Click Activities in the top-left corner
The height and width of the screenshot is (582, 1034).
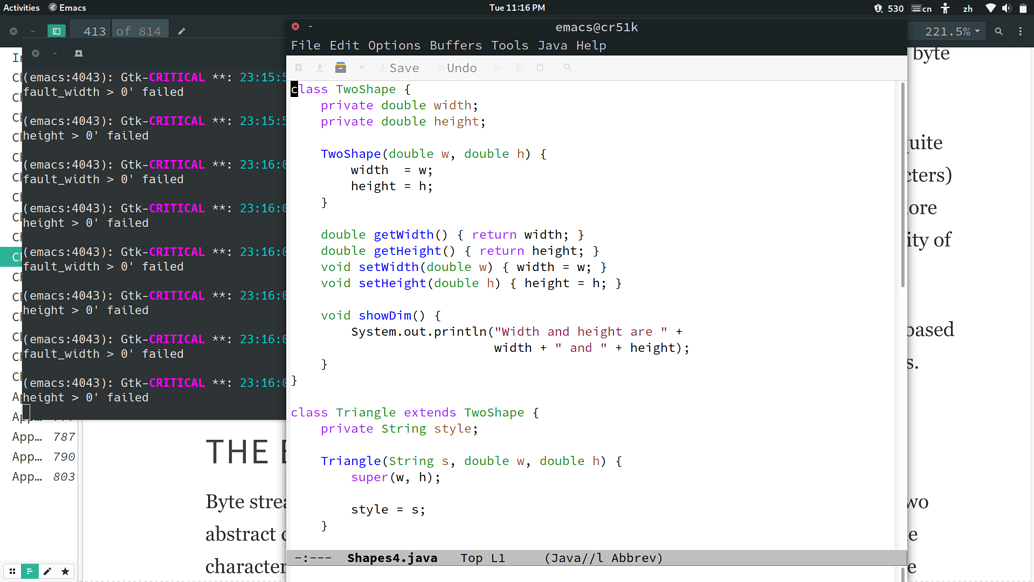[23, 7]
